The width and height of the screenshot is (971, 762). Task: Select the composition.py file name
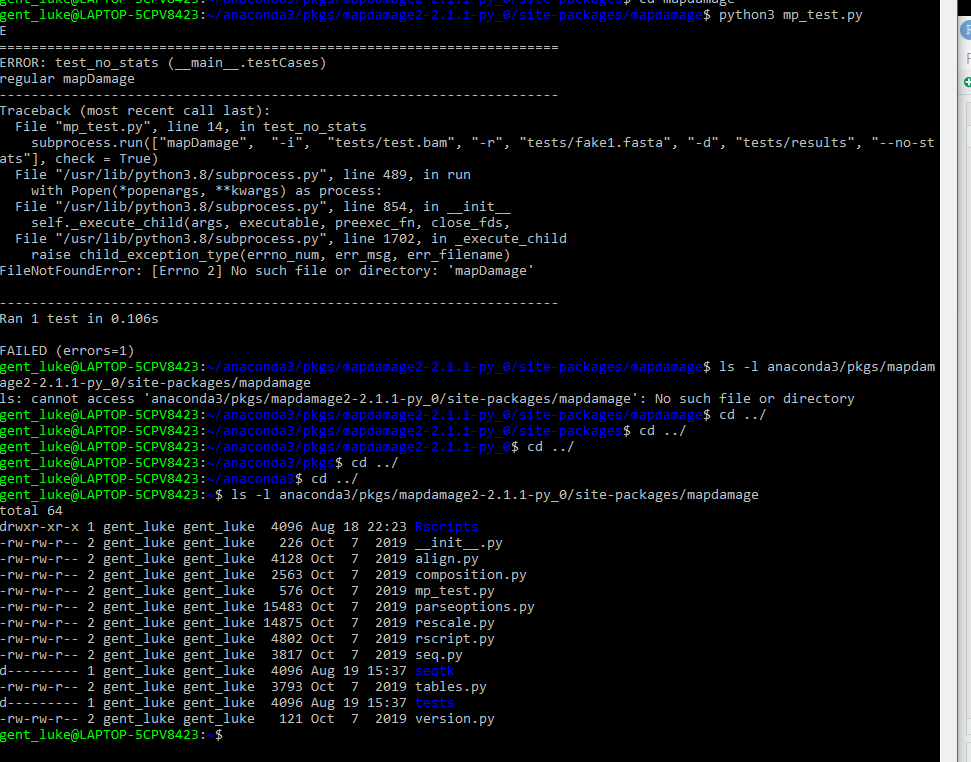click(x=470, y=575)
